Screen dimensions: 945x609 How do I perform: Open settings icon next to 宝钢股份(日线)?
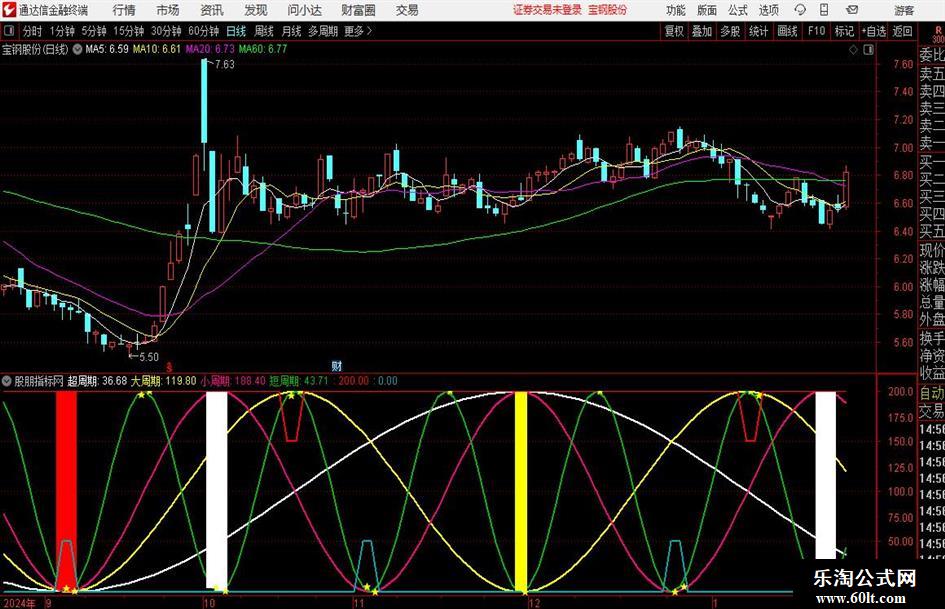click(x=77, y=49)
